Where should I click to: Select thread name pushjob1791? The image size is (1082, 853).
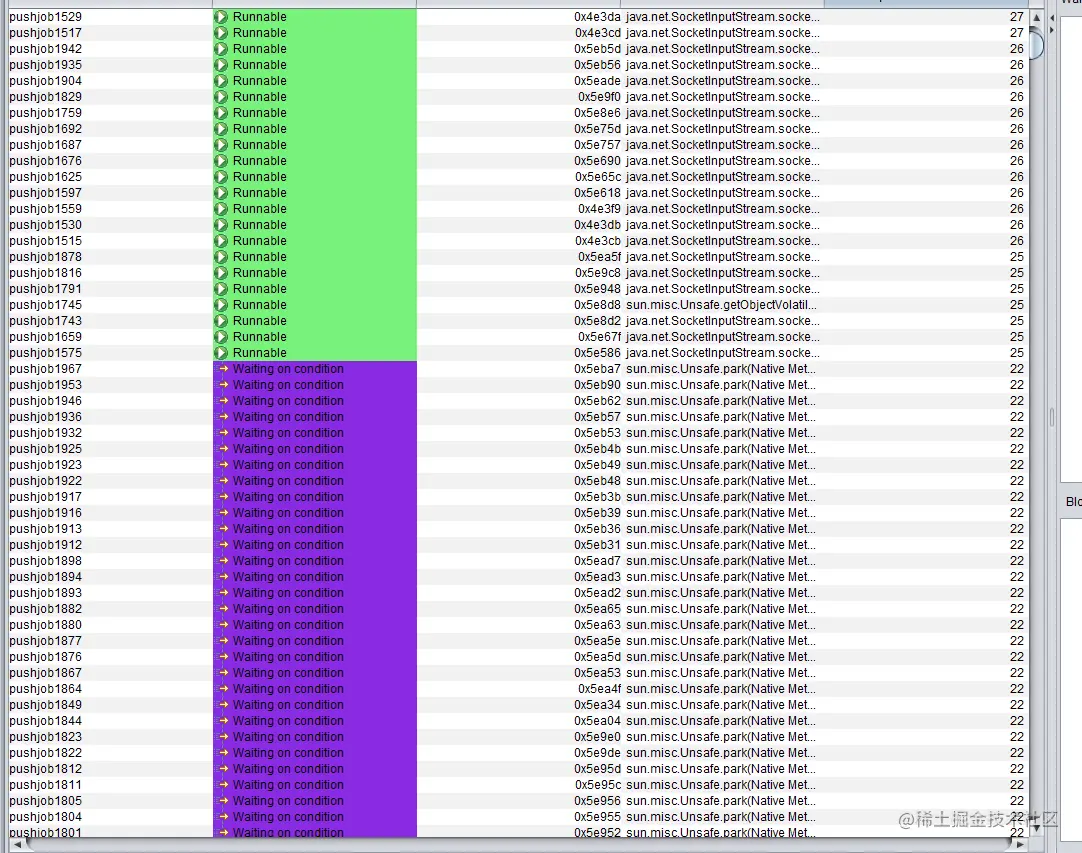46,288
